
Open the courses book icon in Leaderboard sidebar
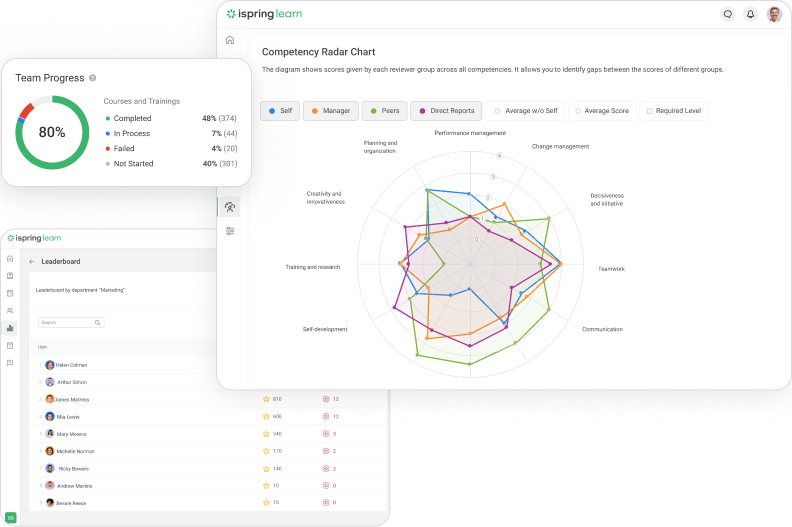tap(10, 276)
